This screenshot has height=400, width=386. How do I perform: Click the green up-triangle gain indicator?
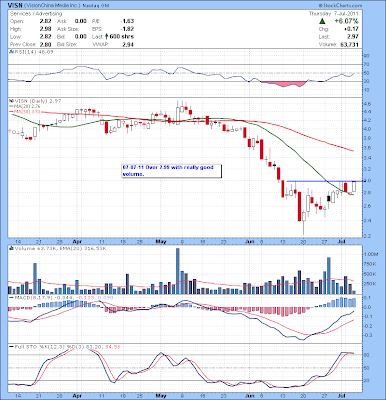pos(322,21)
